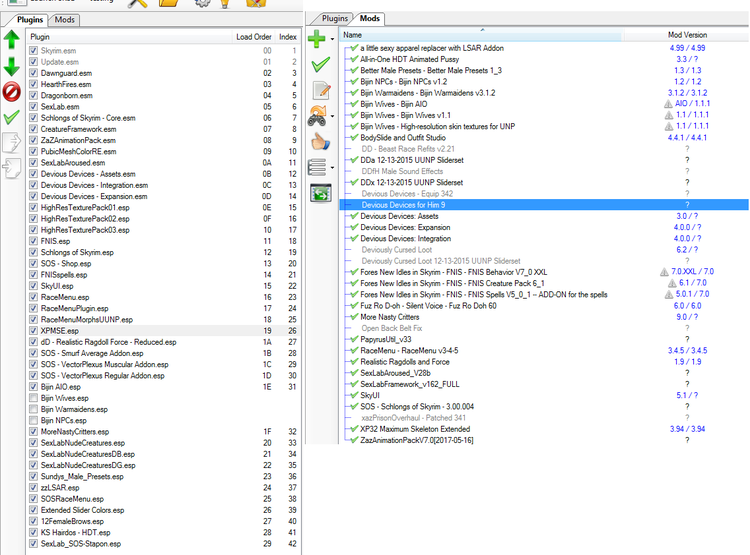750x555 pixels.
Task: Click the red disable-all plugins icon
Action: (x=11, y=91)
